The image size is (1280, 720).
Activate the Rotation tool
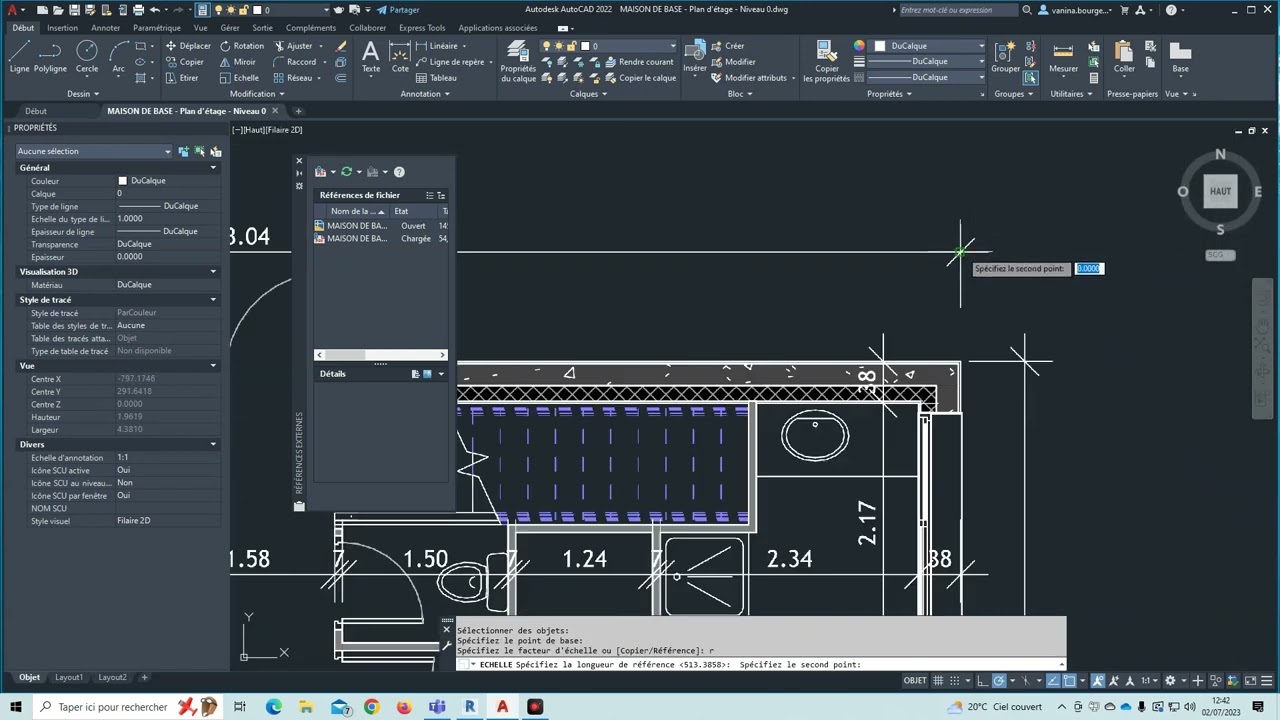242,46
